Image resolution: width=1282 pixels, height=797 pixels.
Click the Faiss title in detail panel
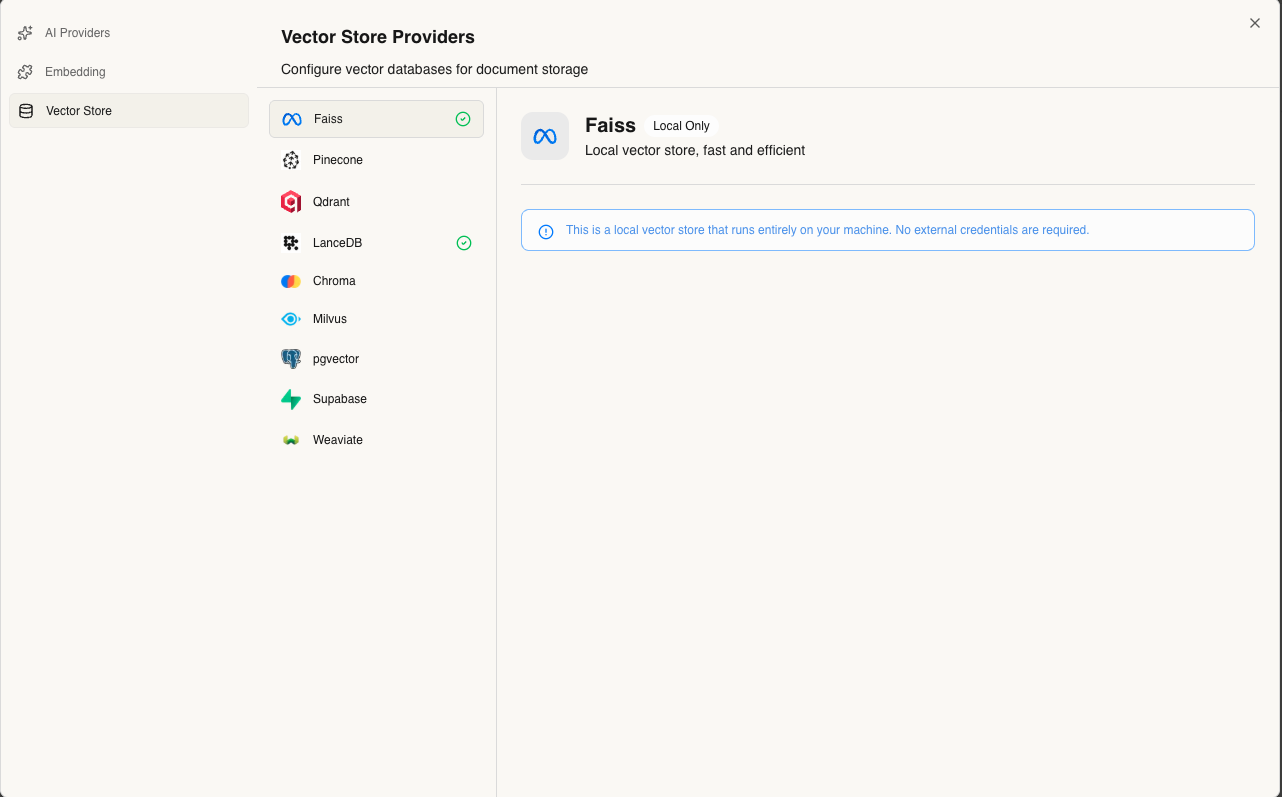610,125
